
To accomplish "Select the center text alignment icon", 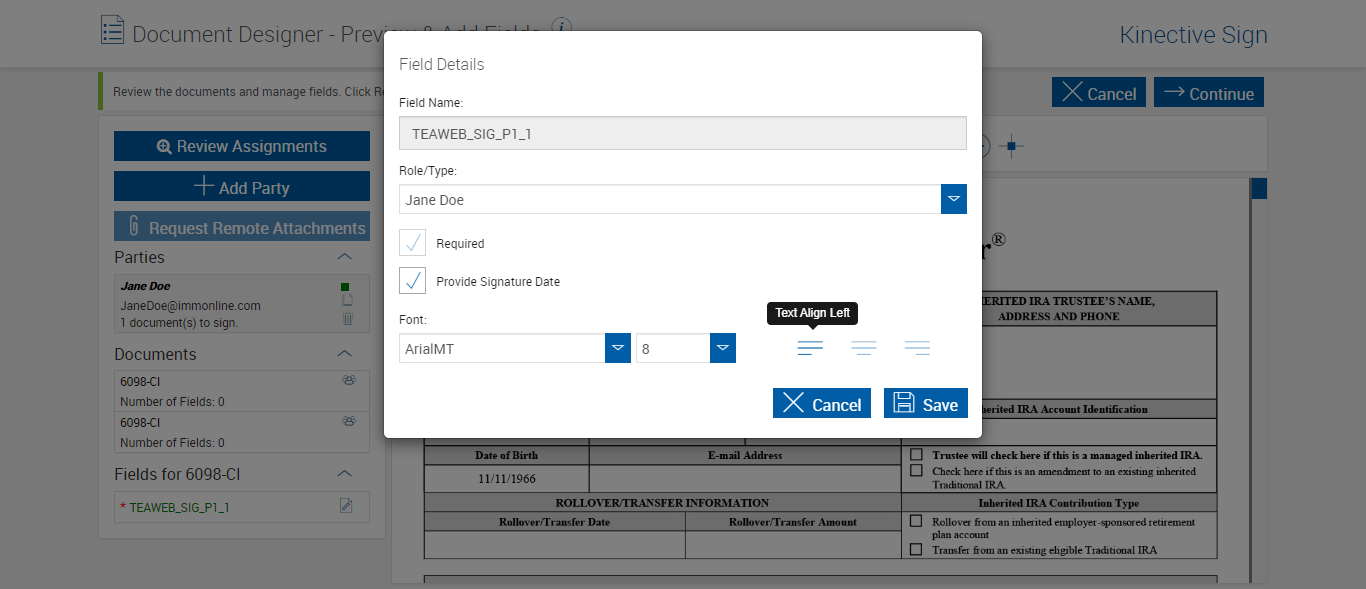I will (864, 348).
